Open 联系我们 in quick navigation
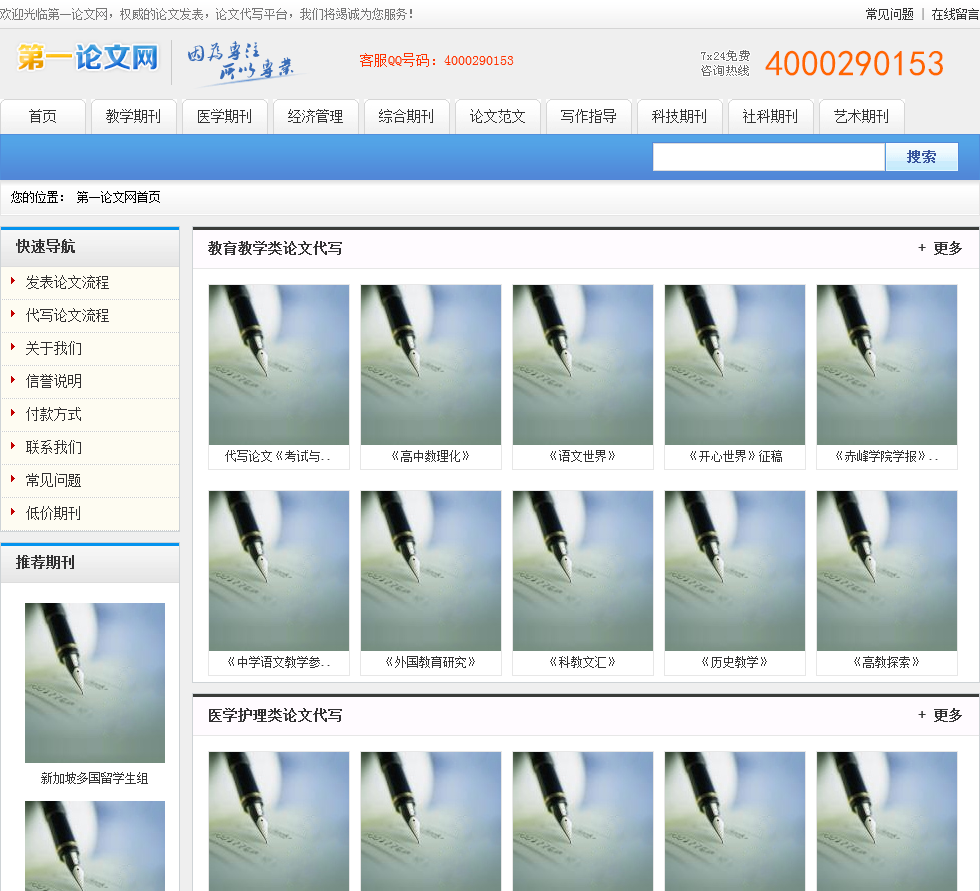The image size is (980, 891). (x=53, y=447)
